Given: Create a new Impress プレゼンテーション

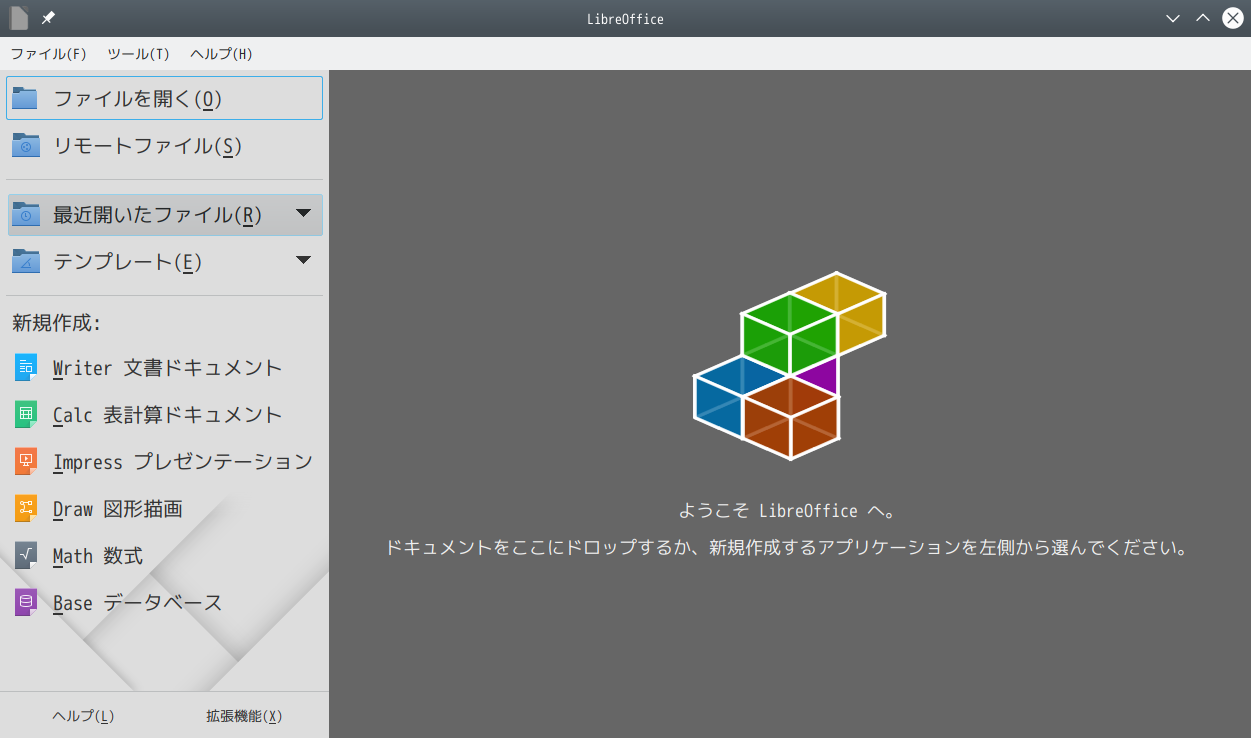Looking at the screenshot, I should (165, 462).
